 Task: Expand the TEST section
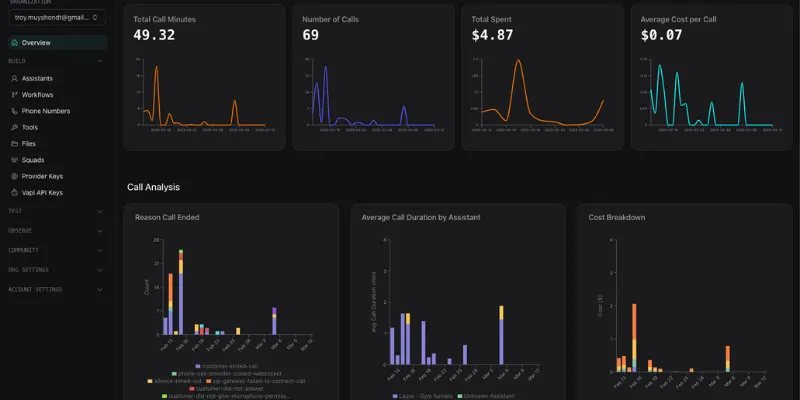[99, 211]
